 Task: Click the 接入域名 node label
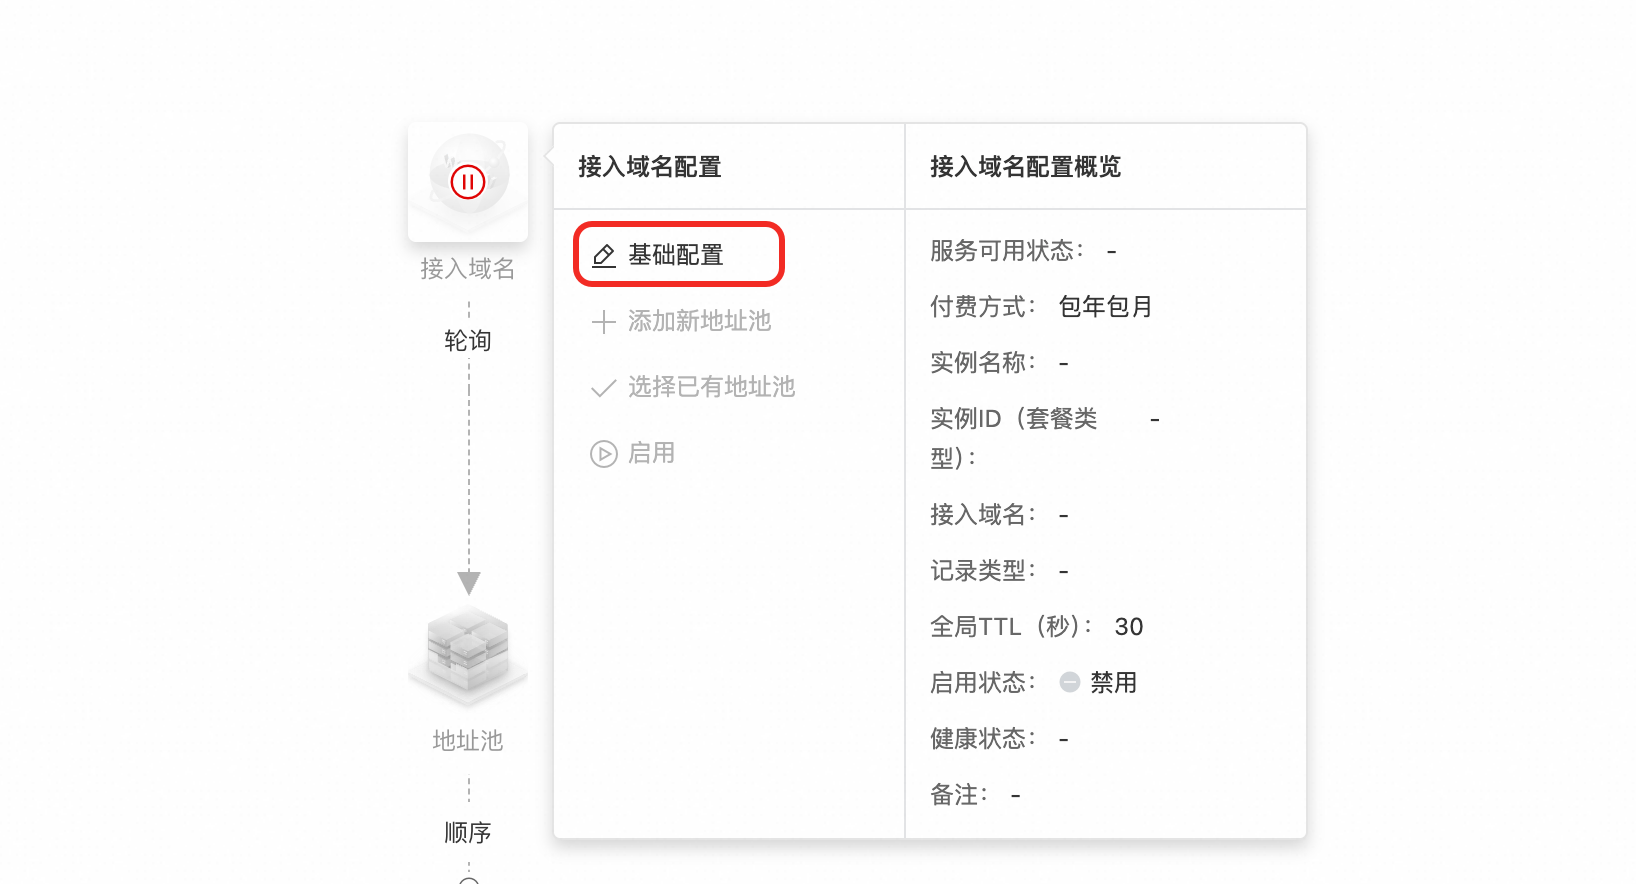click(x=468, y=268)
